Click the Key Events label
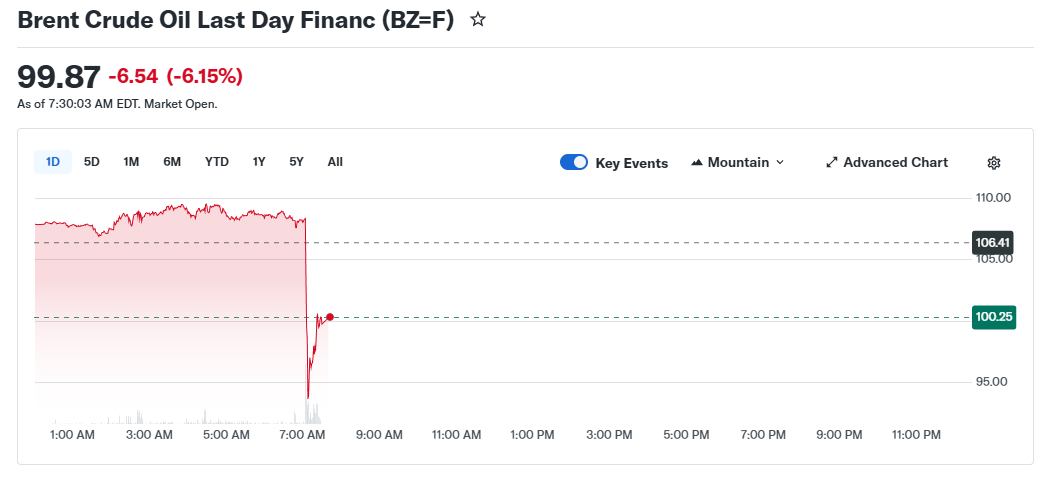Viewport: 1054px width, 477px height. point(631,163)
